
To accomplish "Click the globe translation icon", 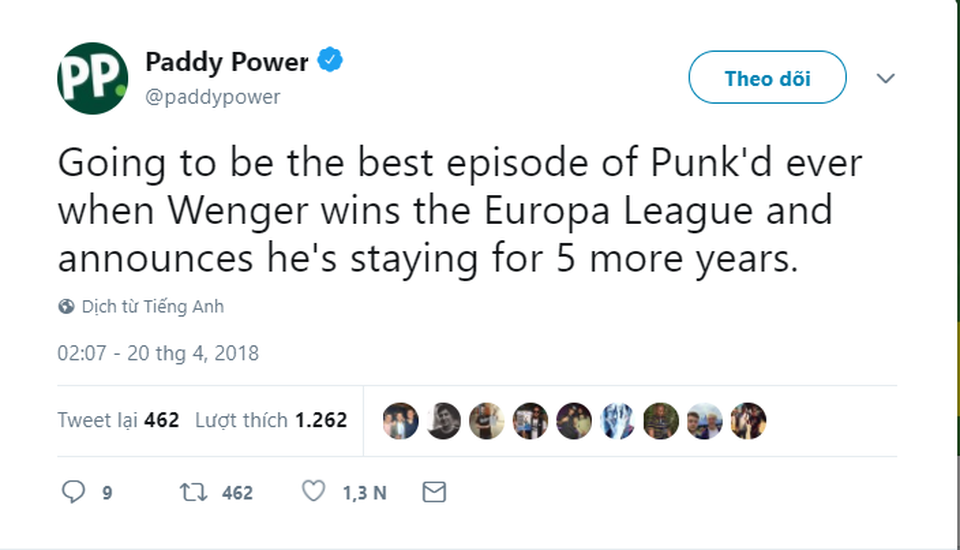I will click(66, 307).
